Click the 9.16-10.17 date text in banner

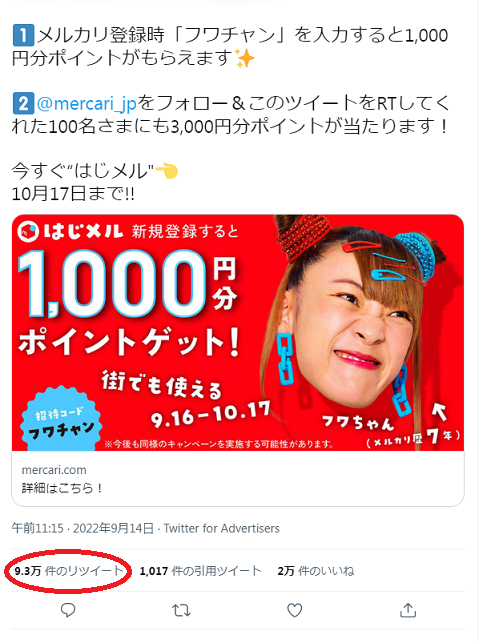pyautogui.click(x=210, y=414)
